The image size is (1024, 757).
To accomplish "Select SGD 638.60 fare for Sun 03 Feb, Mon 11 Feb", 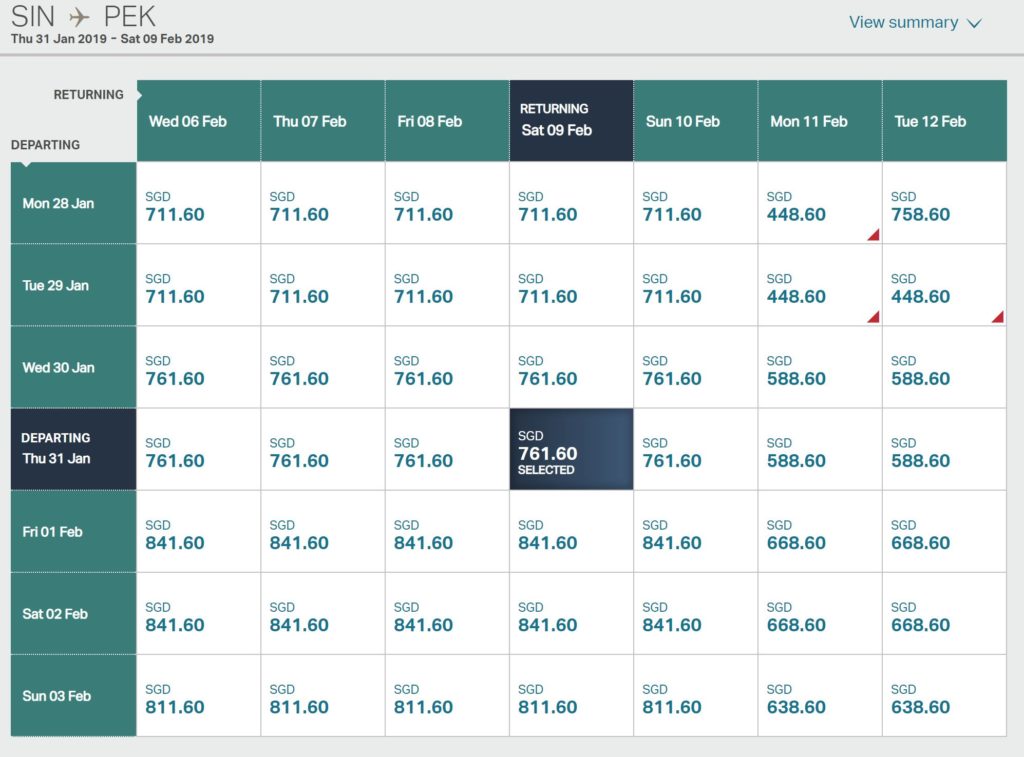I will (x=819, y=696).
